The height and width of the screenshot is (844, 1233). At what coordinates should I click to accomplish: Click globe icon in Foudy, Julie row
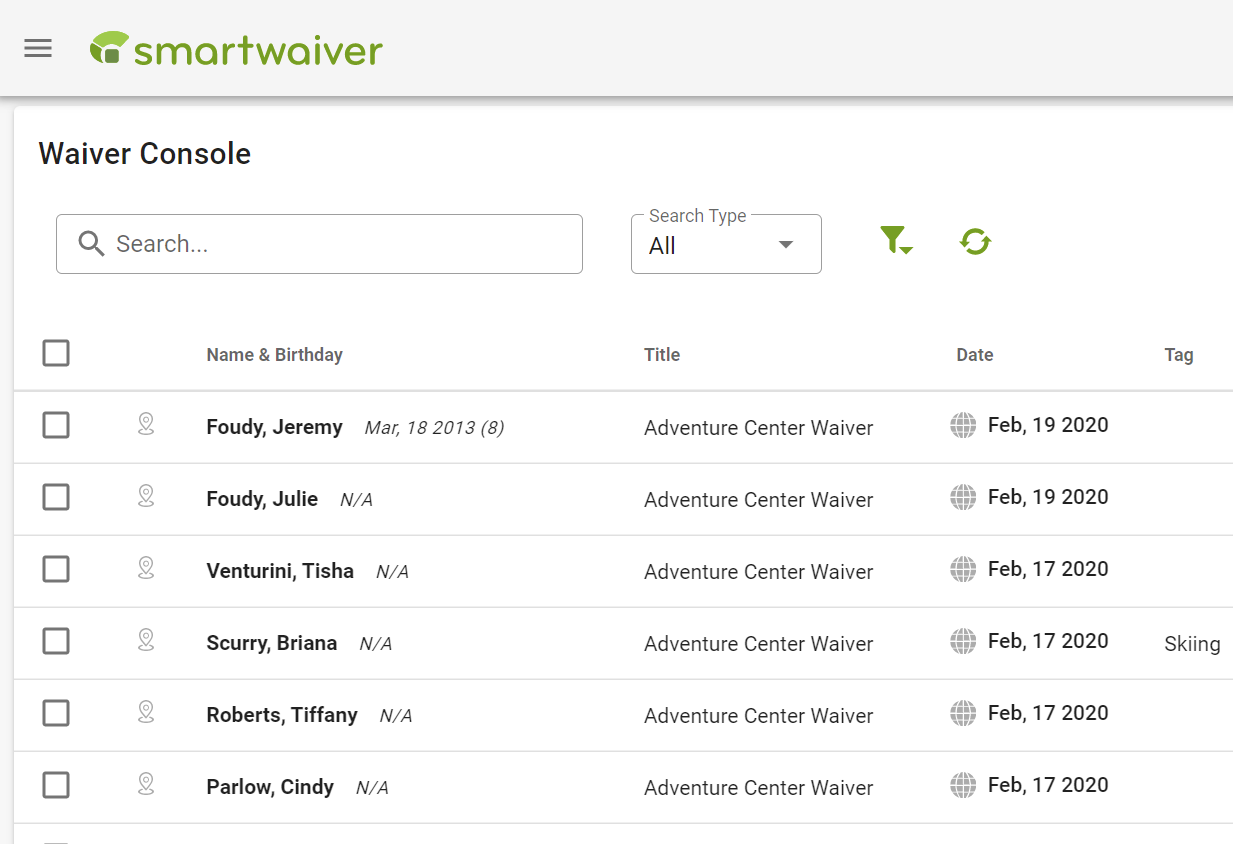coord(963,498)
